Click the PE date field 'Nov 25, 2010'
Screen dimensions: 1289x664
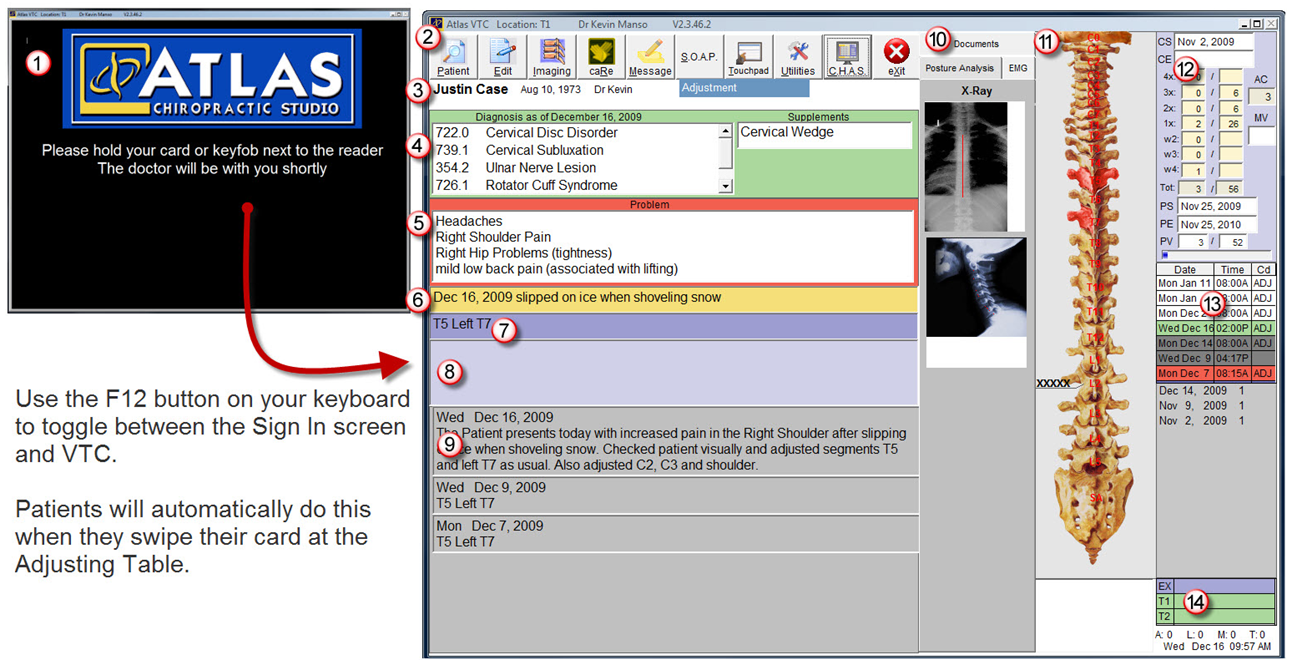(x=1216, y=225)
